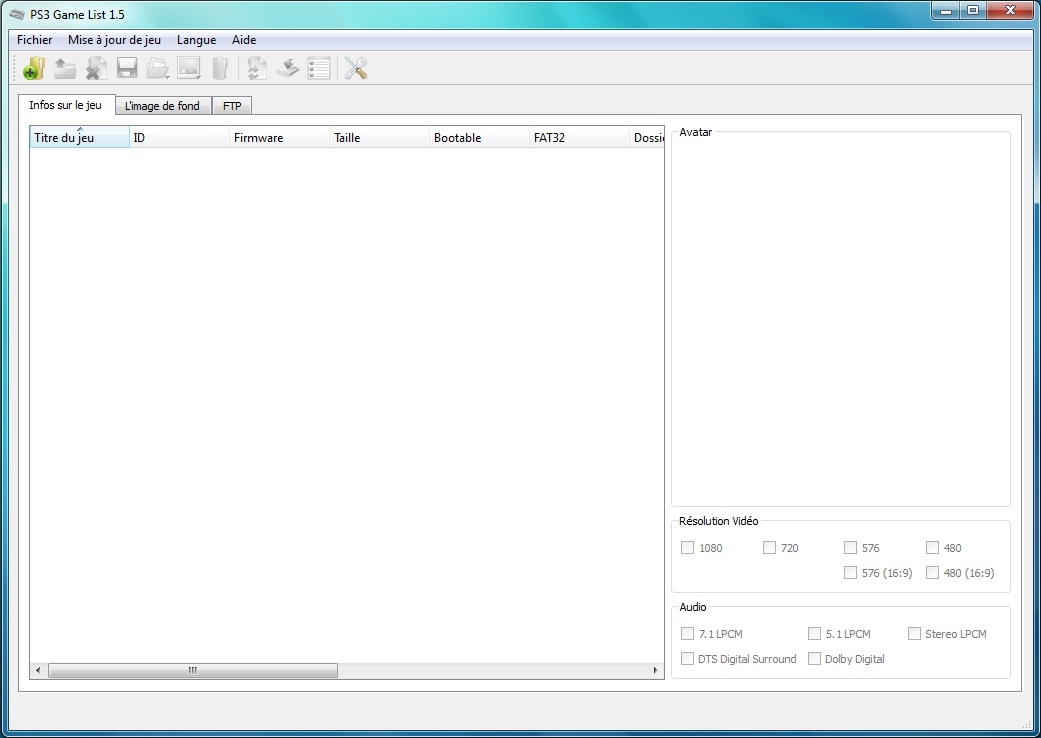Open settings with the tools icon
The width and height of the screenshot is (1041, 738).
(356, 68)
